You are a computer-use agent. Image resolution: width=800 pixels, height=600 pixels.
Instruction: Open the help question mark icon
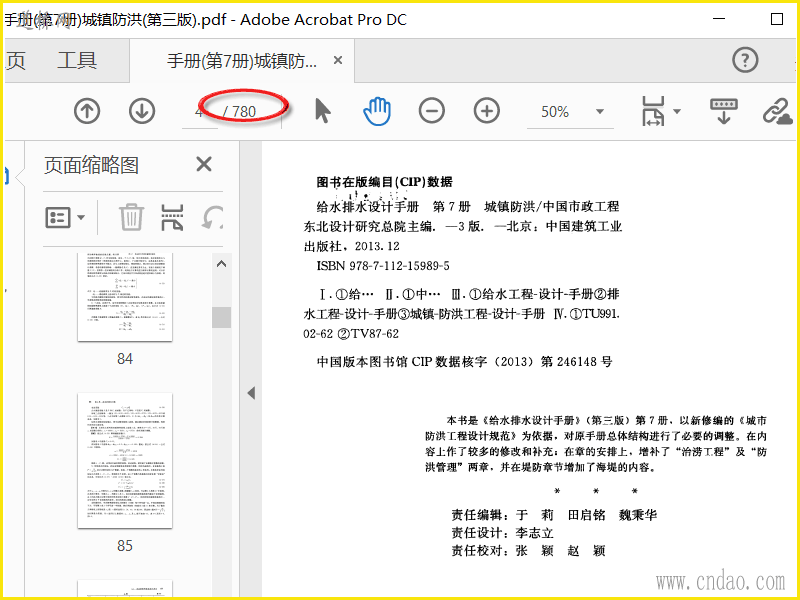tap(745, 60)
